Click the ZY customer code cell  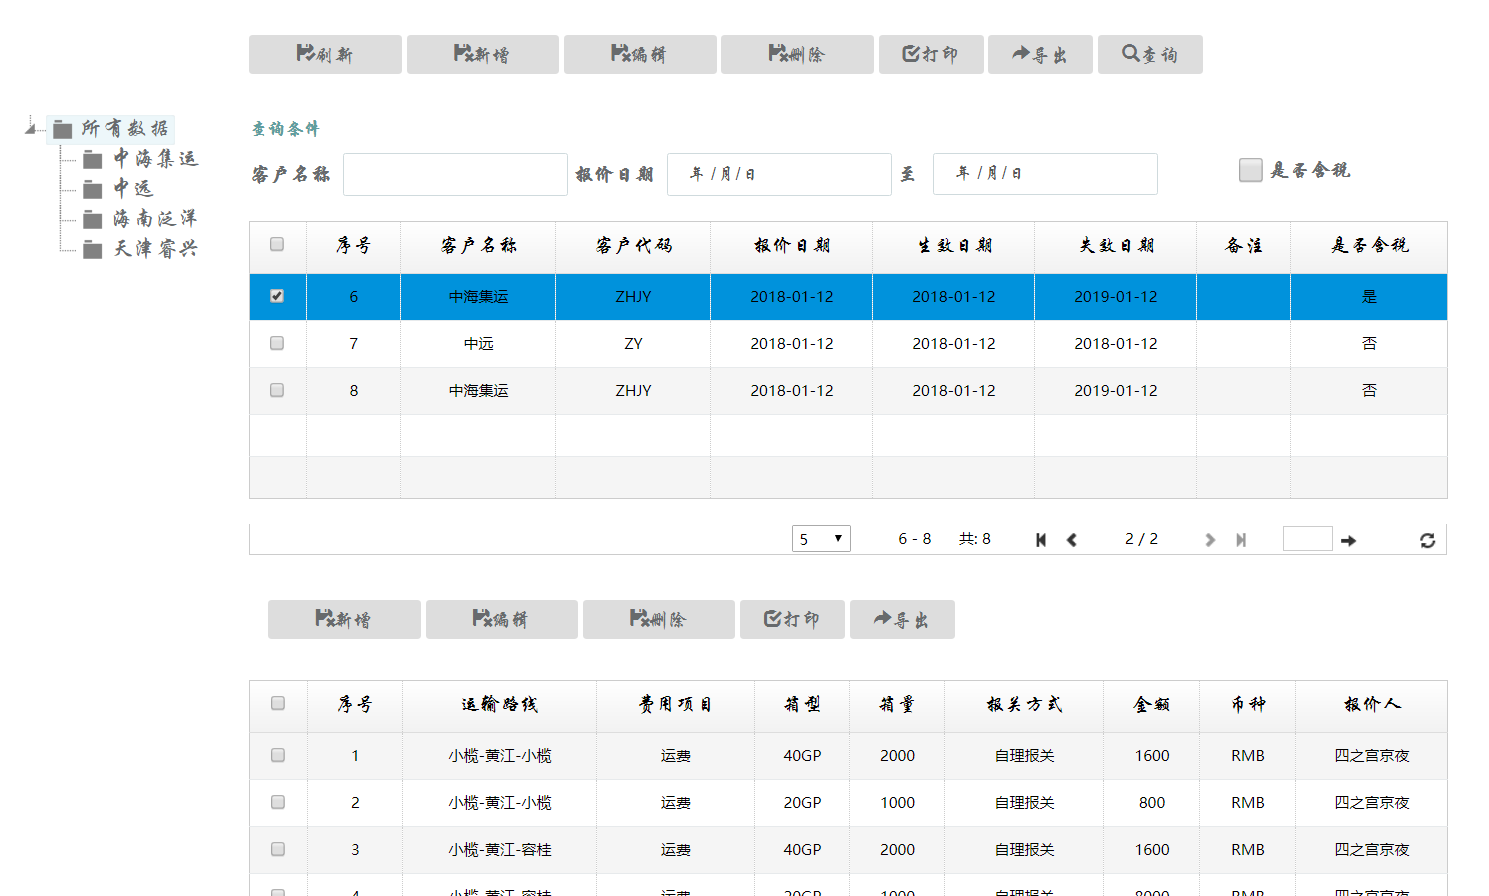[x=633, y=343]
